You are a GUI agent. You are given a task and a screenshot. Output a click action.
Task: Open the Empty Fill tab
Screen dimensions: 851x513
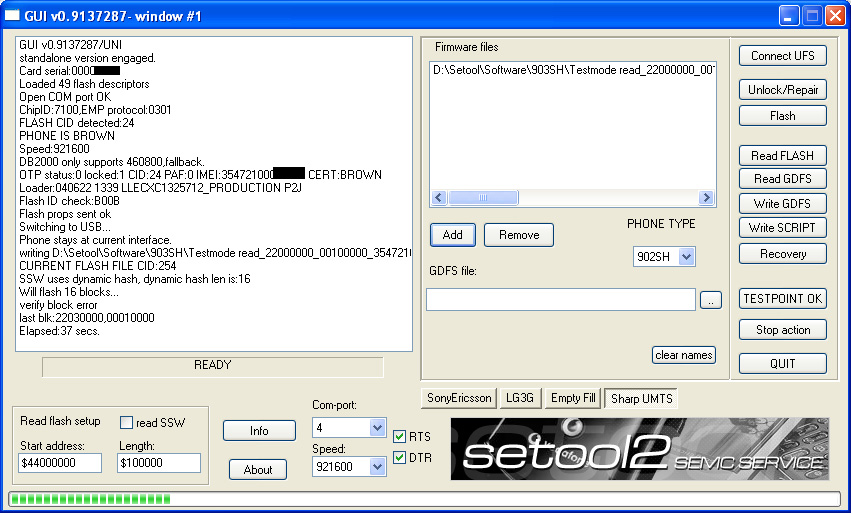point(573,398)
